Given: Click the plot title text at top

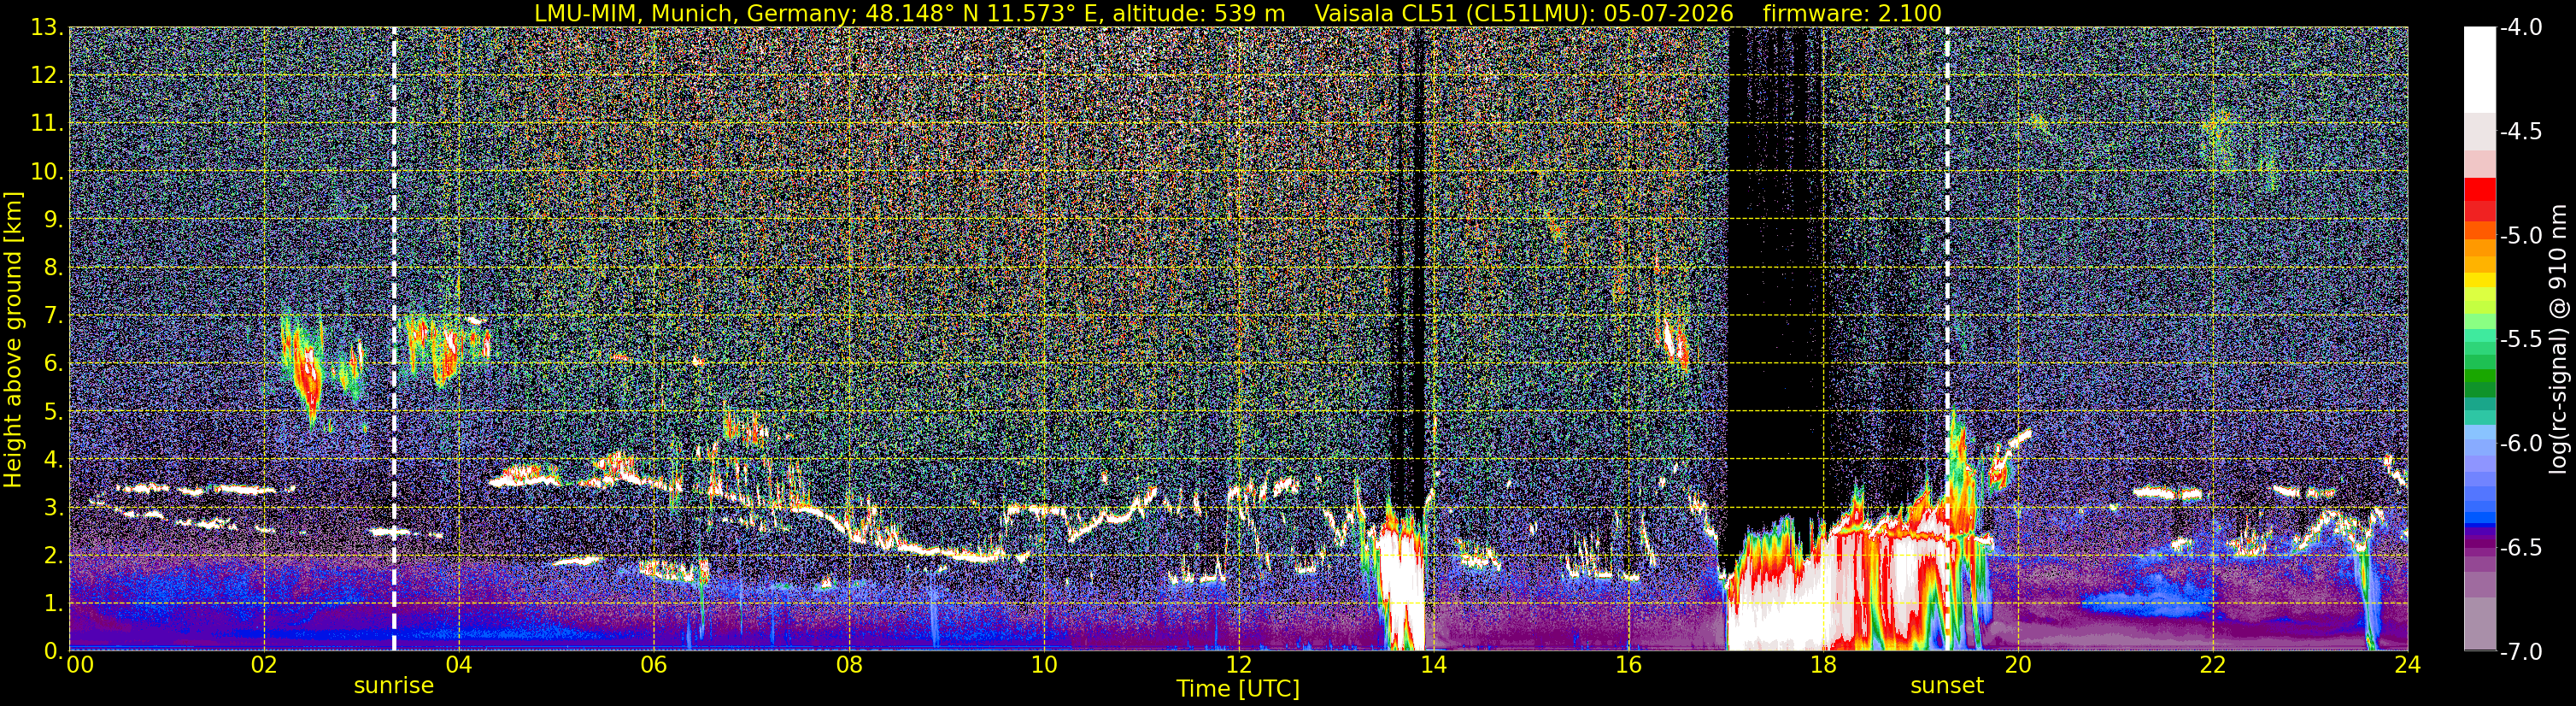Looking at the screenshot, I should click(1237, 13).
